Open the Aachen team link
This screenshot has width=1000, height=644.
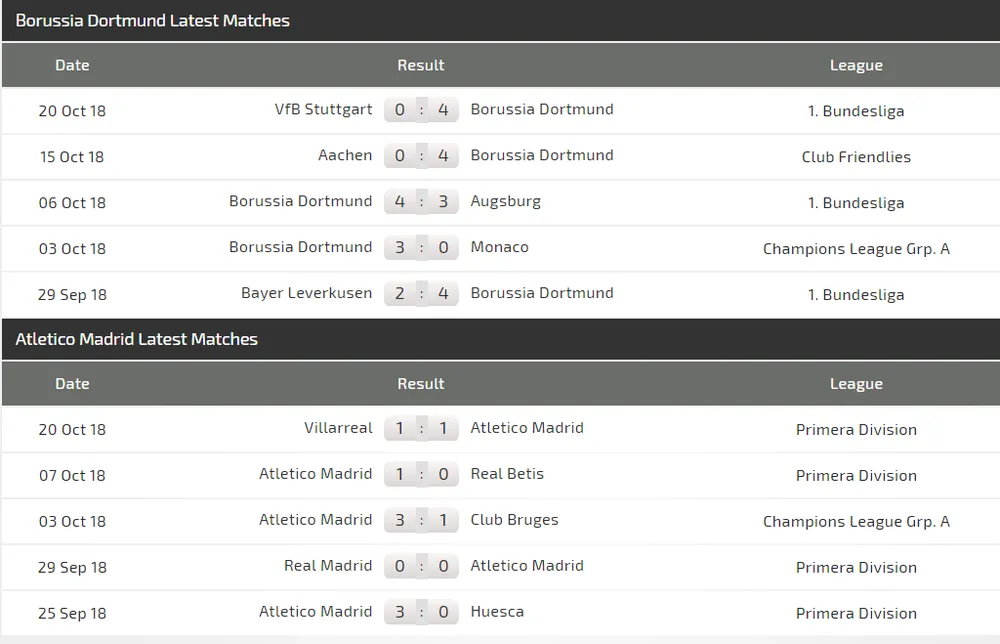pyautogui.click(x=345, y=156)
